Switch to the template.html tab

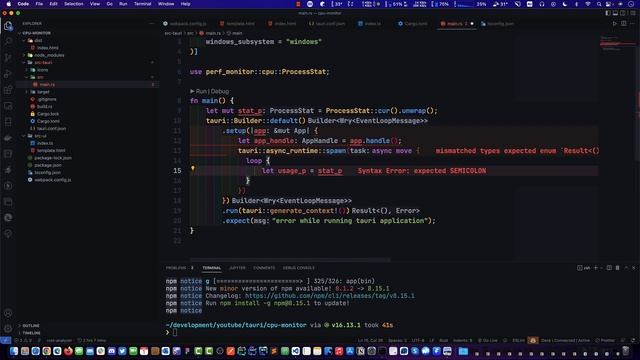point(237,24)
